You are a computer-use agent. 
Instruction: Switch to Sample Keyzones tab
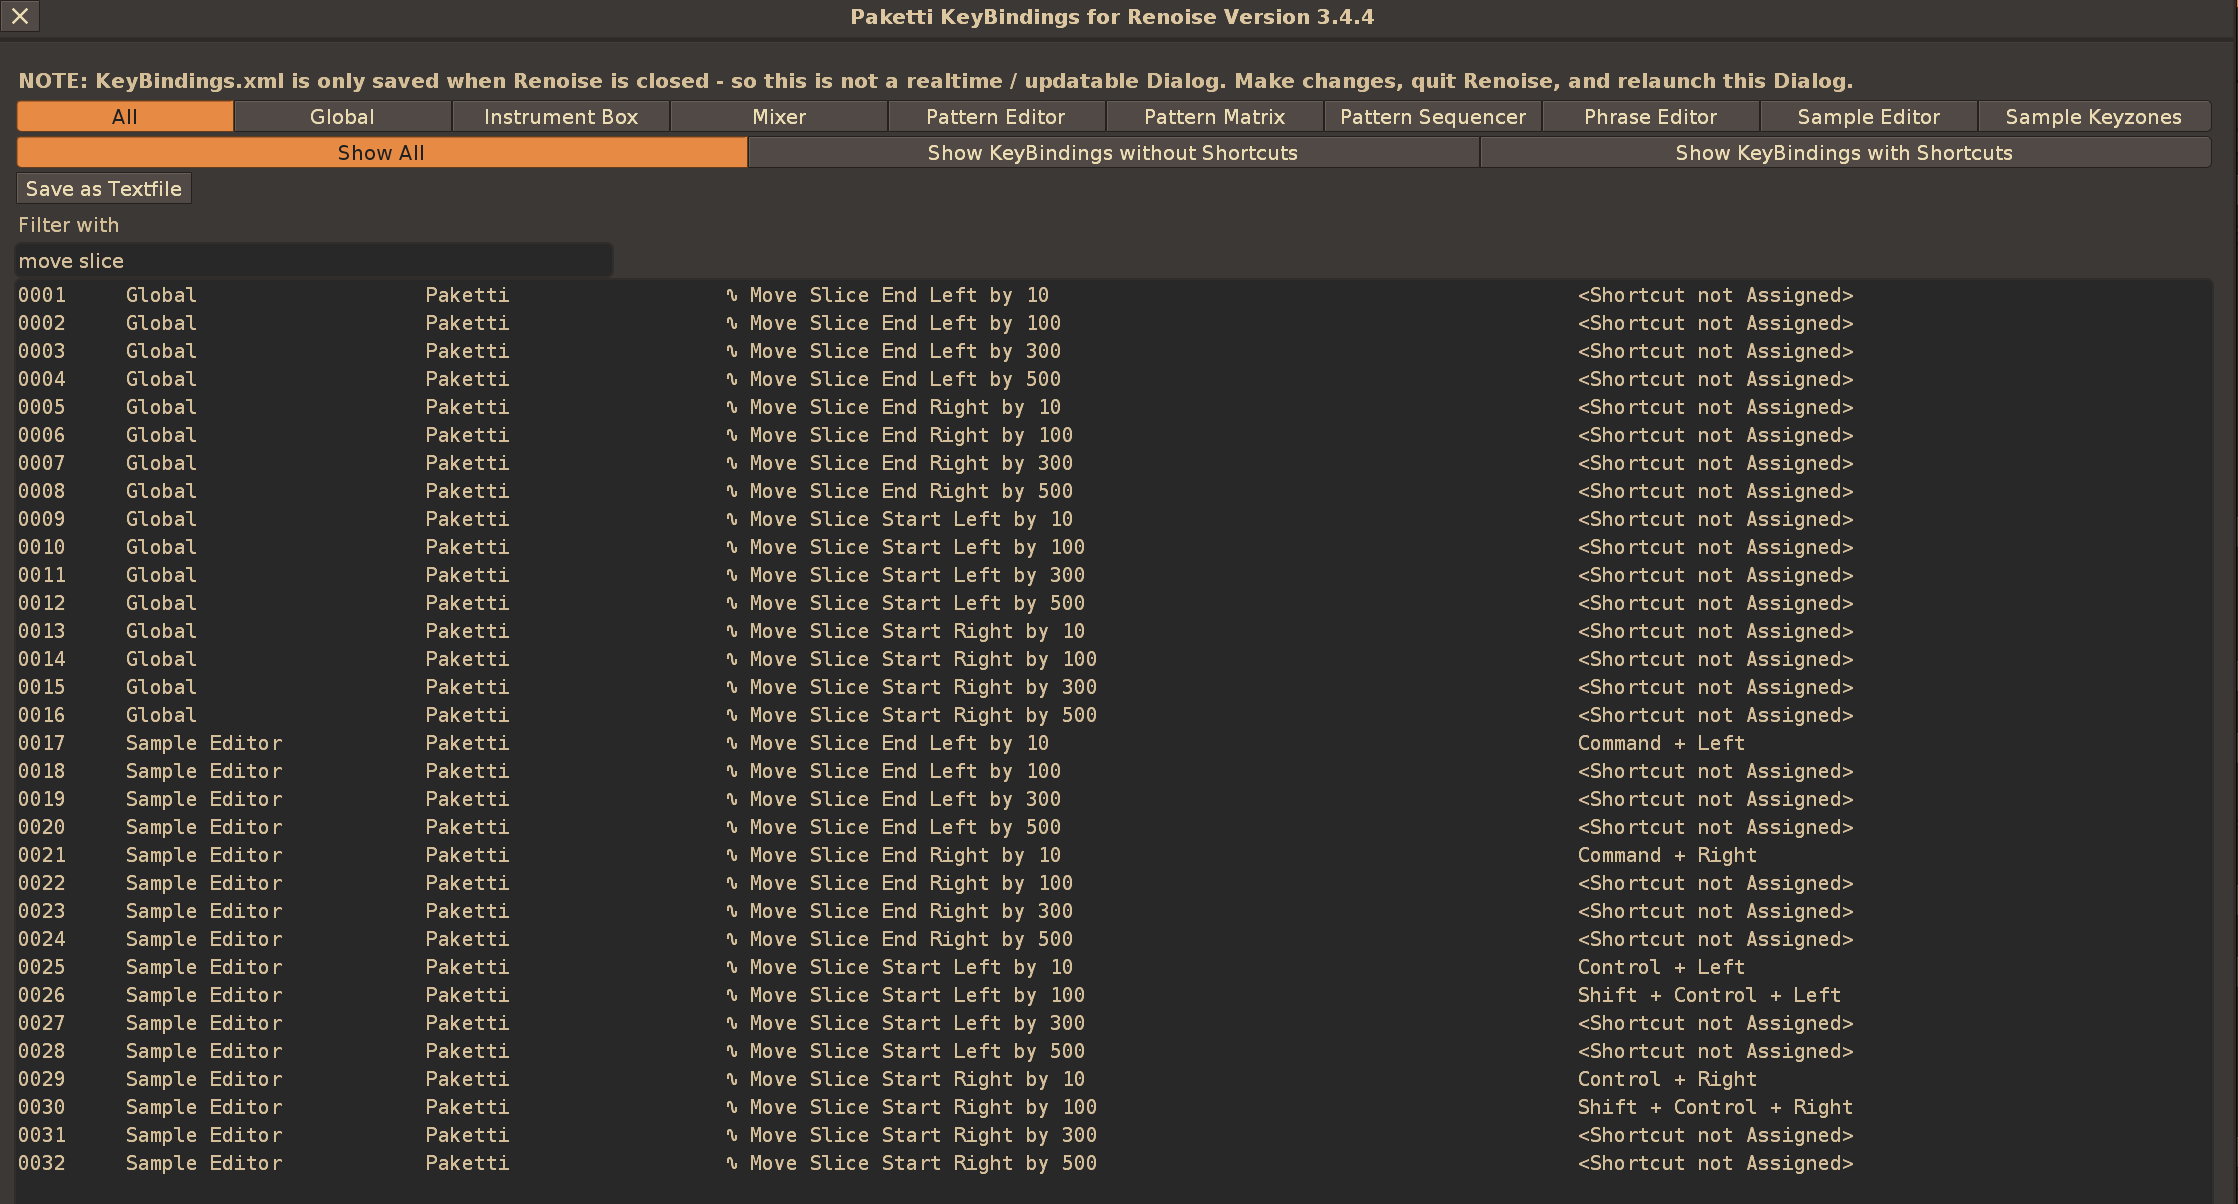pos(2093,117)
